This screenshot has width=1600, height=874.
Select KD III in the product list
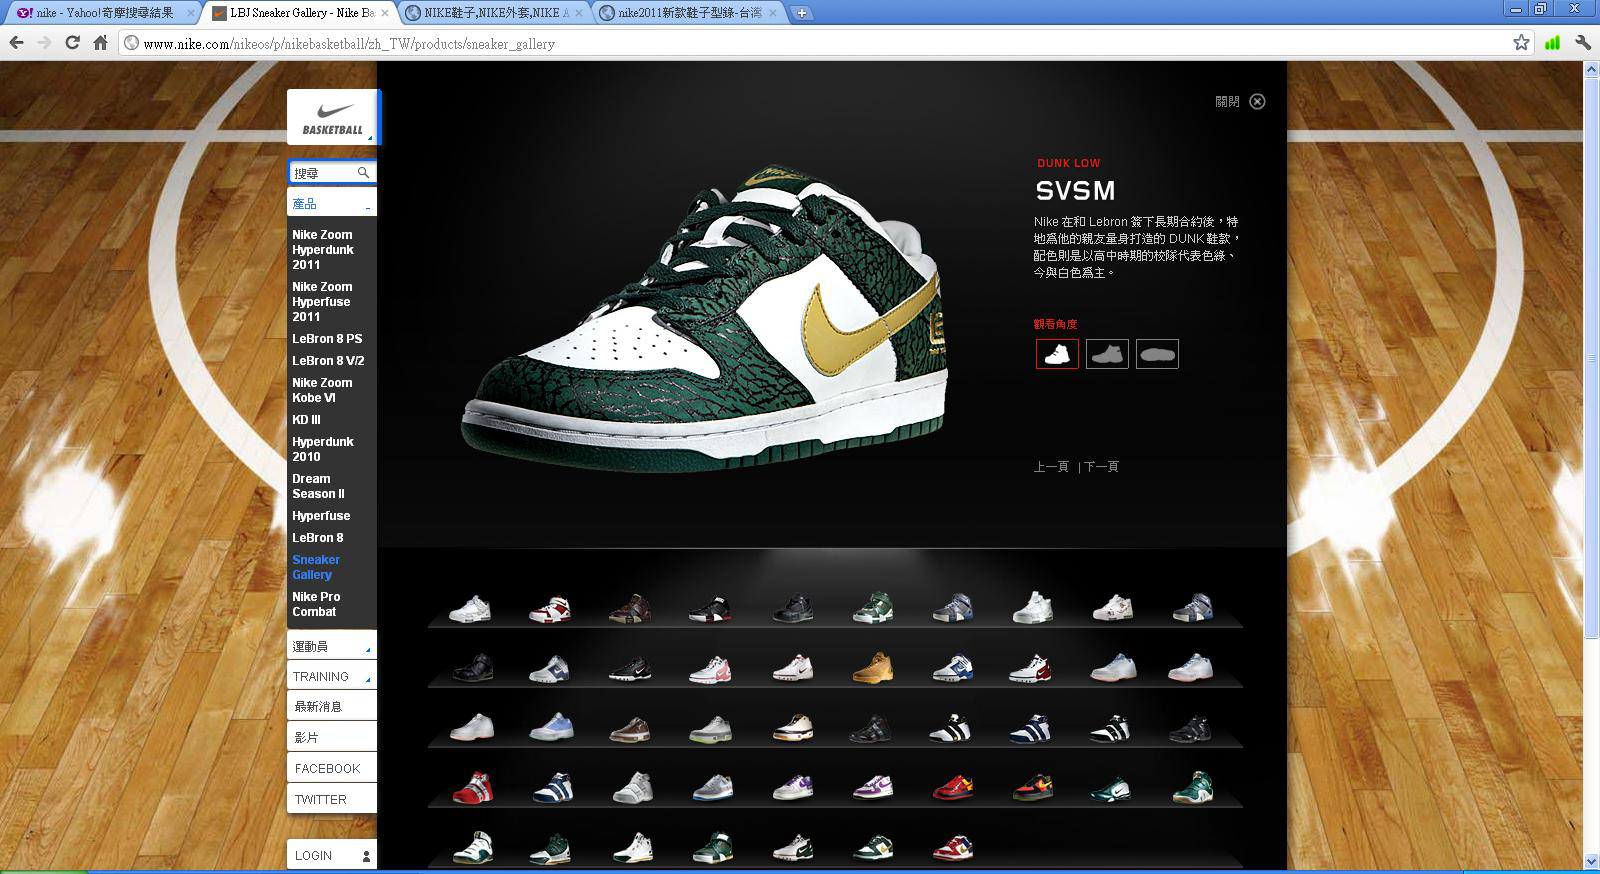coord(306,420)
